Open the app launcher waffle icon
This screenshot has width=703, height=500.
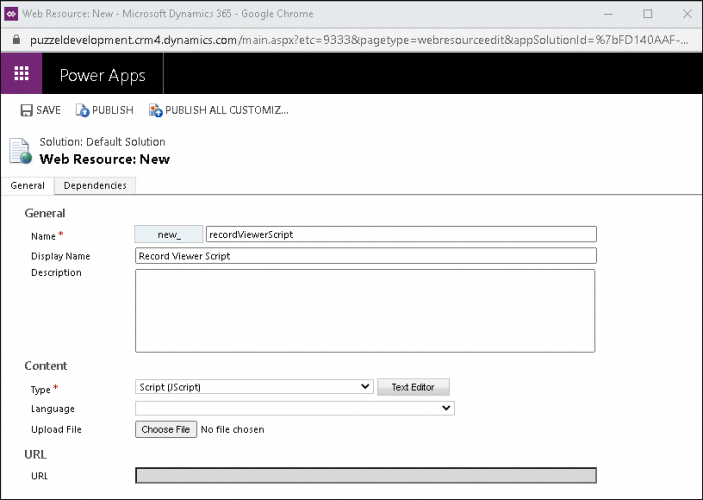21,74
